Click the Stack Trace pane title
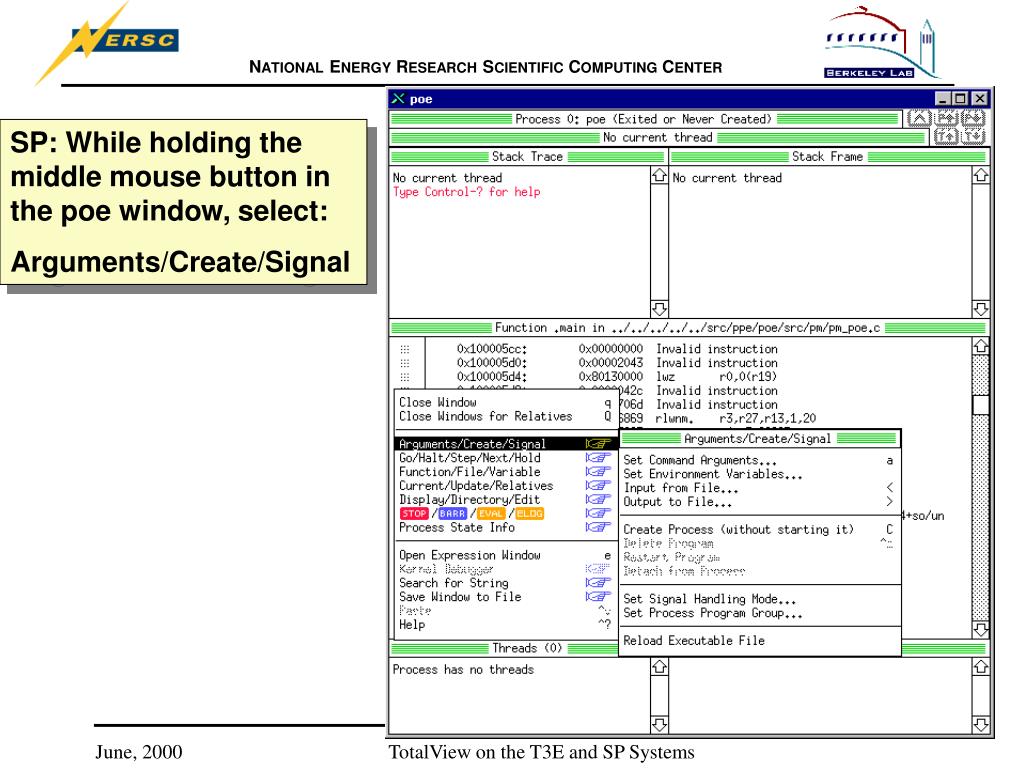This screenshot has height=768, width=1024. click(x=527, y=157)
